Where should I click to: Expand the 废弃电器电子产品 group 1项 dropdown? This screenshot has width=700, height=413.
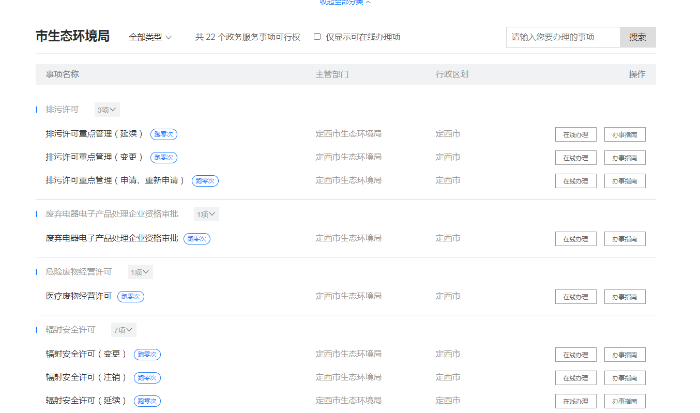(x=207, y=214)
